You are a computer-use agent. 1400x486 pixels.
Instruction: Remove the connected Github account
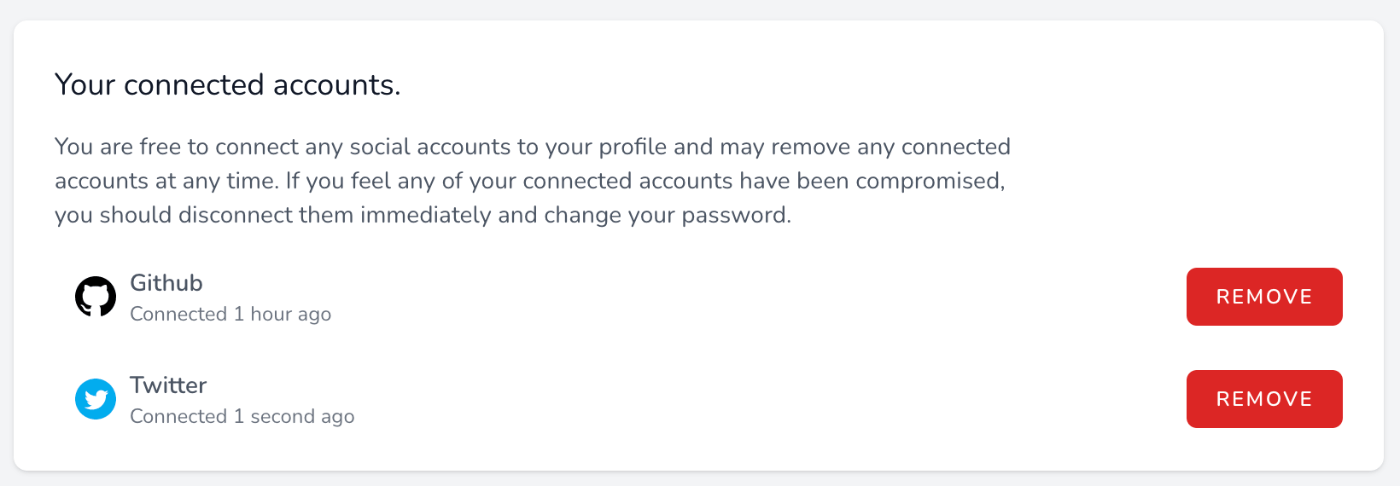pos(1264,297)
